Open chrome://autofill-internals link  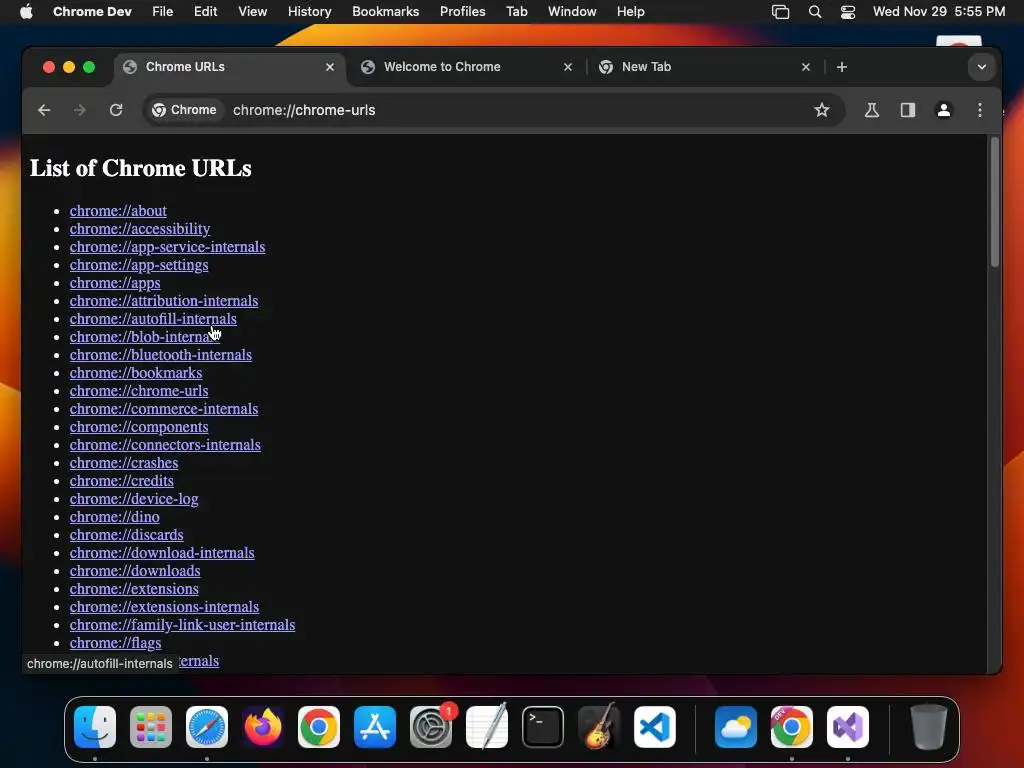click(x=153, y=319)
